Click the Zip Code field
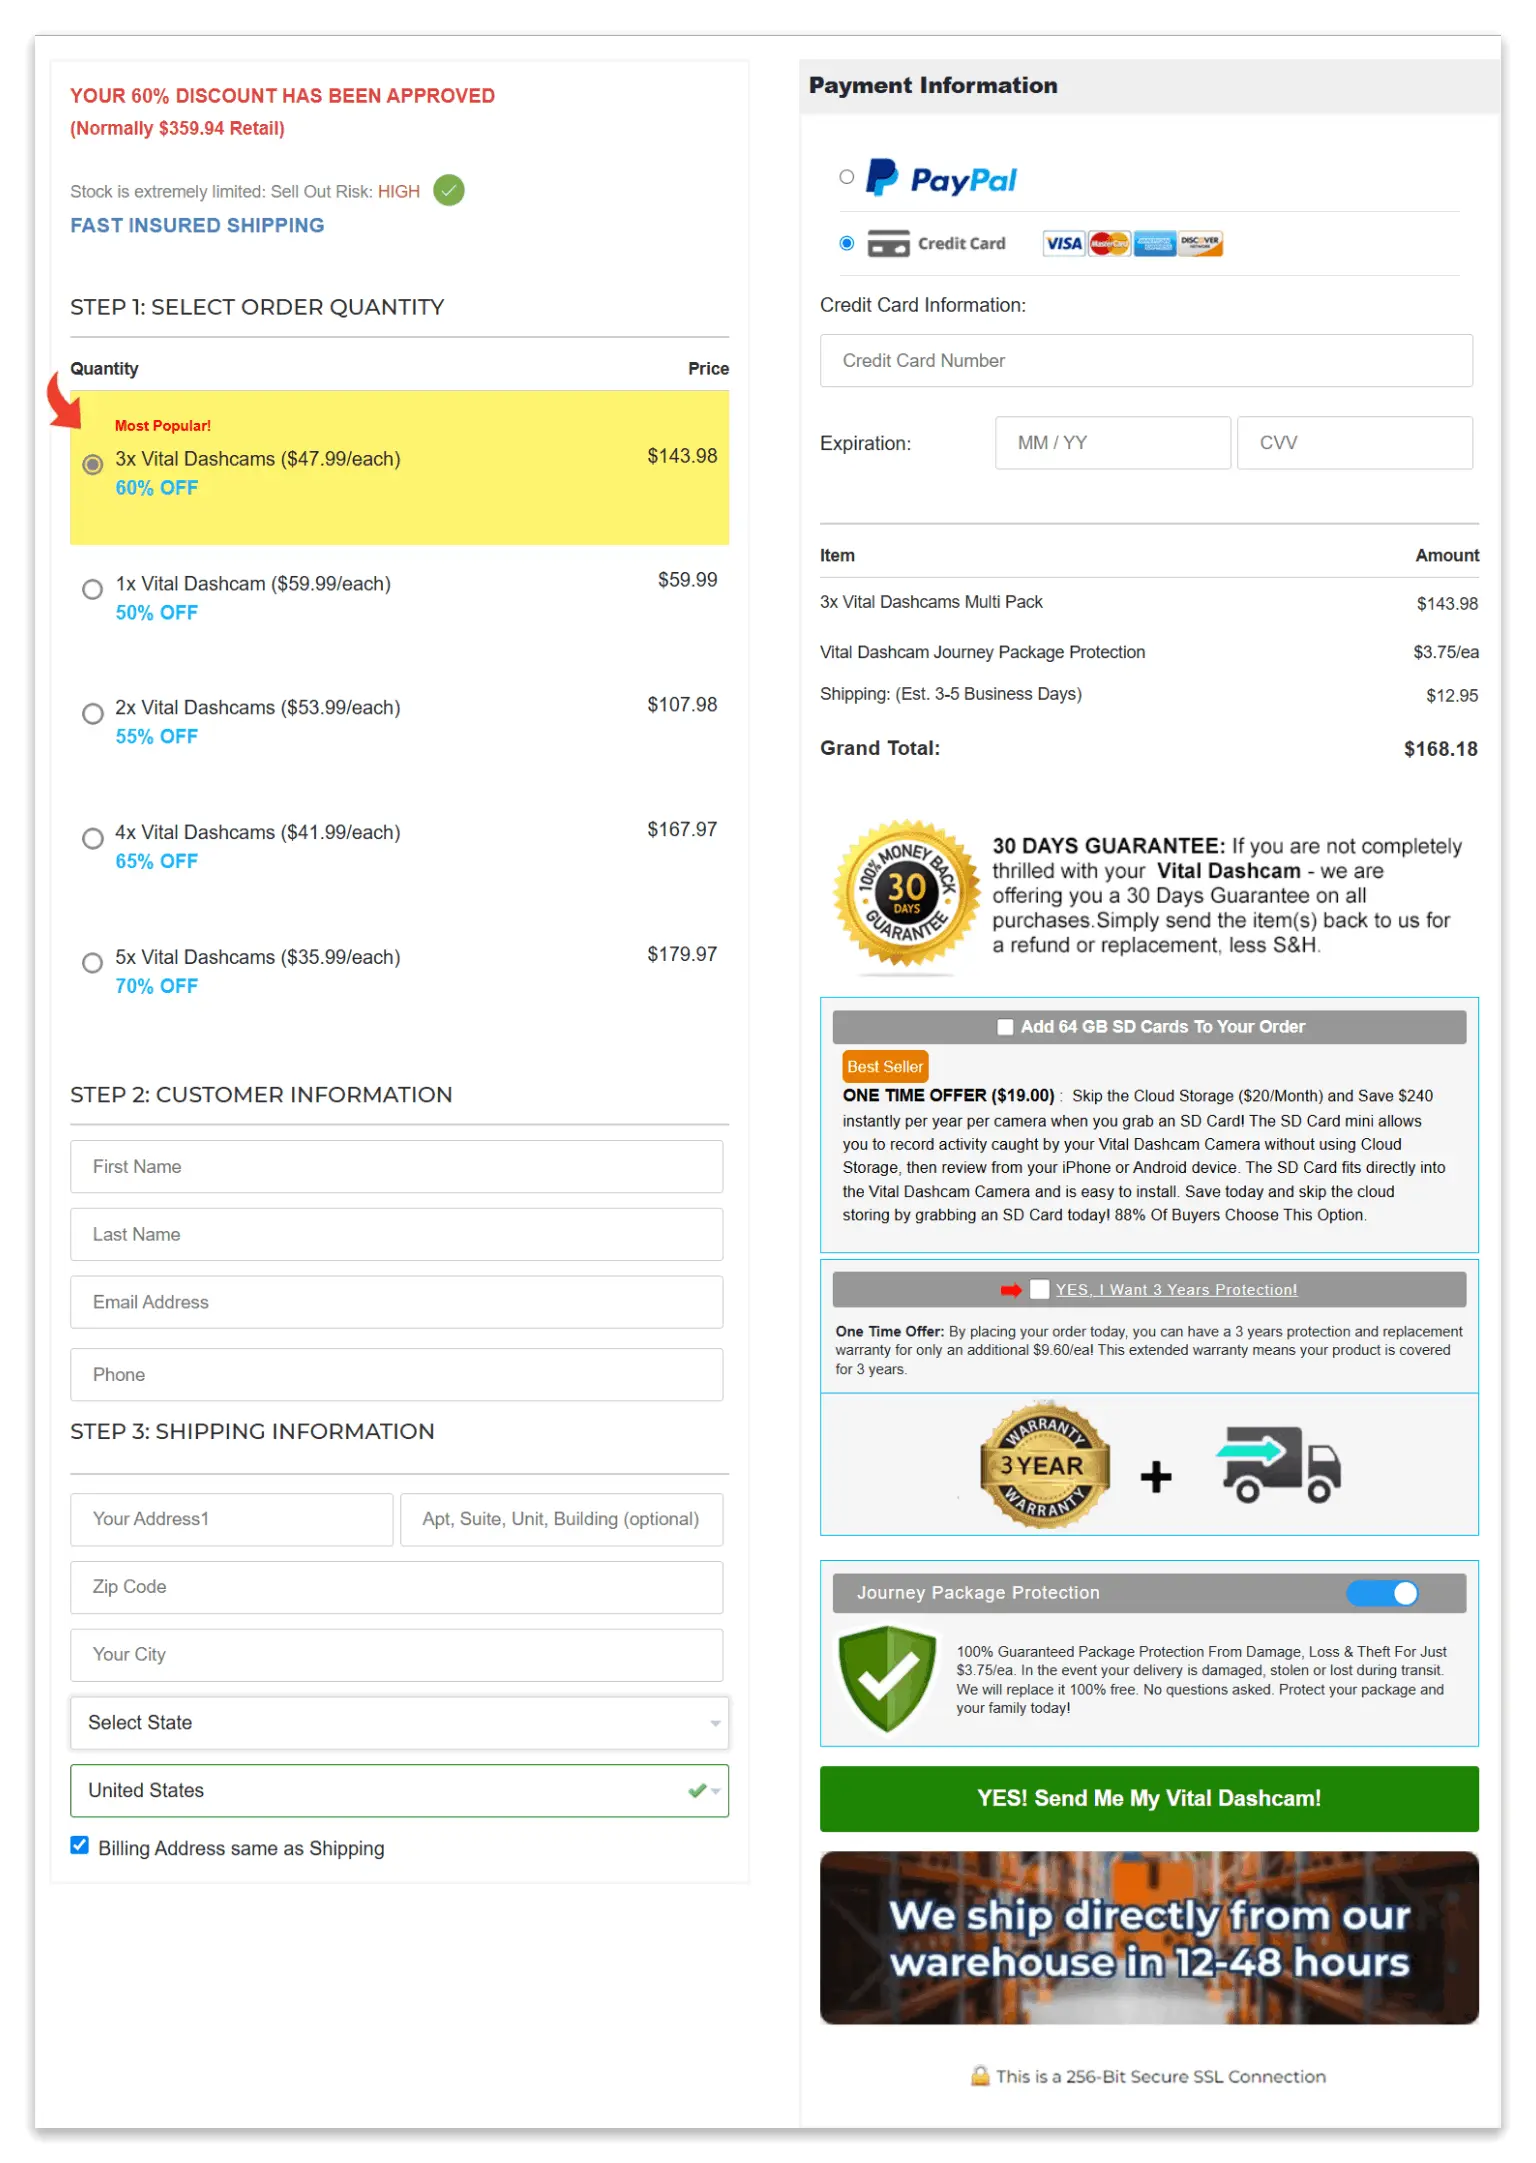 pos(396,1587)
